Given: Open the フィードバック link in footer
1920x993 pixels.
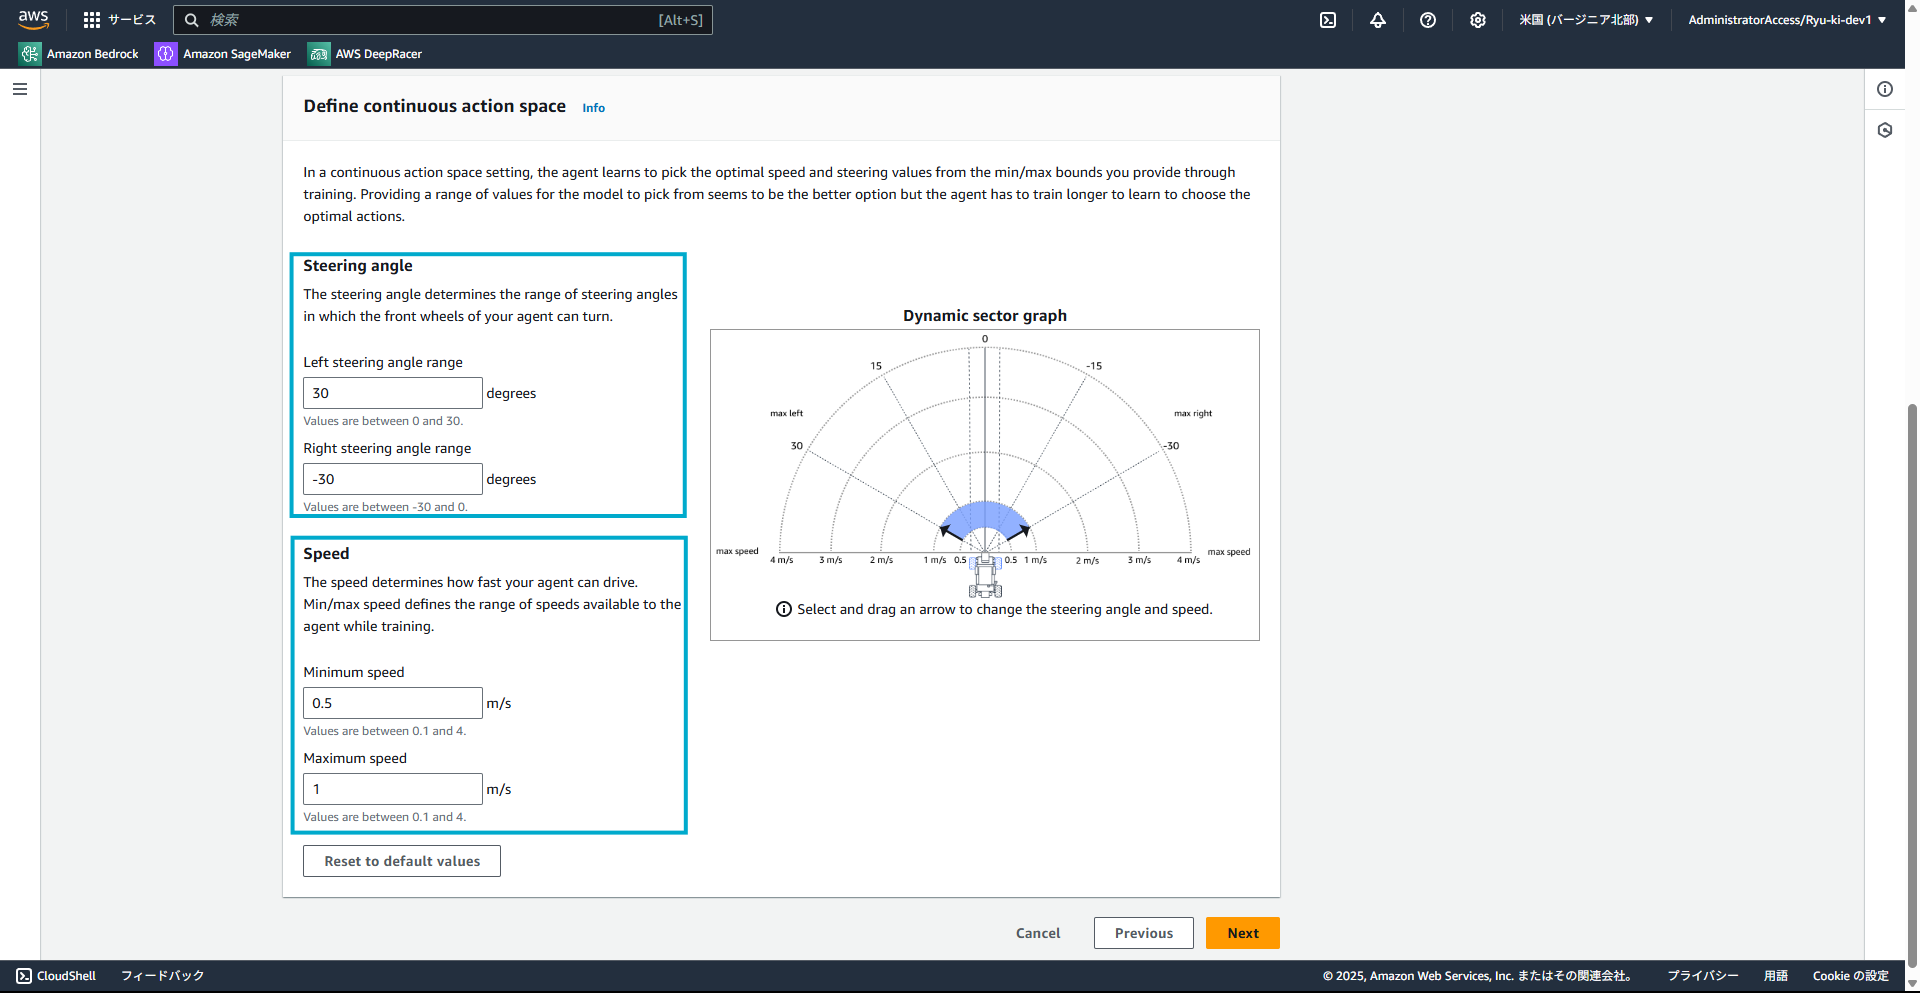Looking at the screenshot, I should pyautogui.click(x=162, y=976).
